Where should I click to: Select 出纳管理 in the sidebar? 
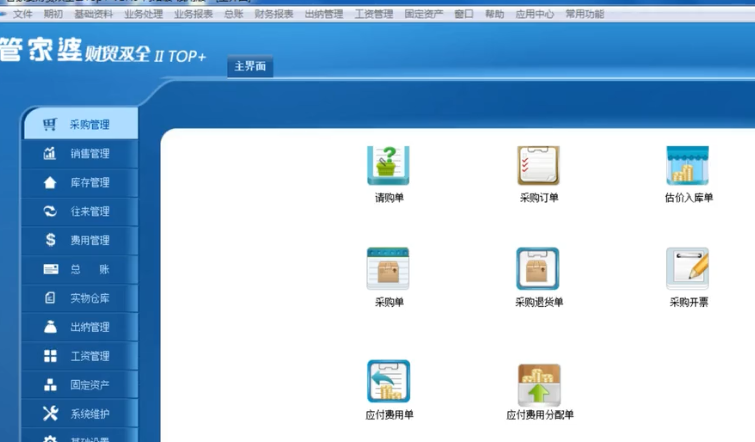pyautogui.click(x=80, y=327)
